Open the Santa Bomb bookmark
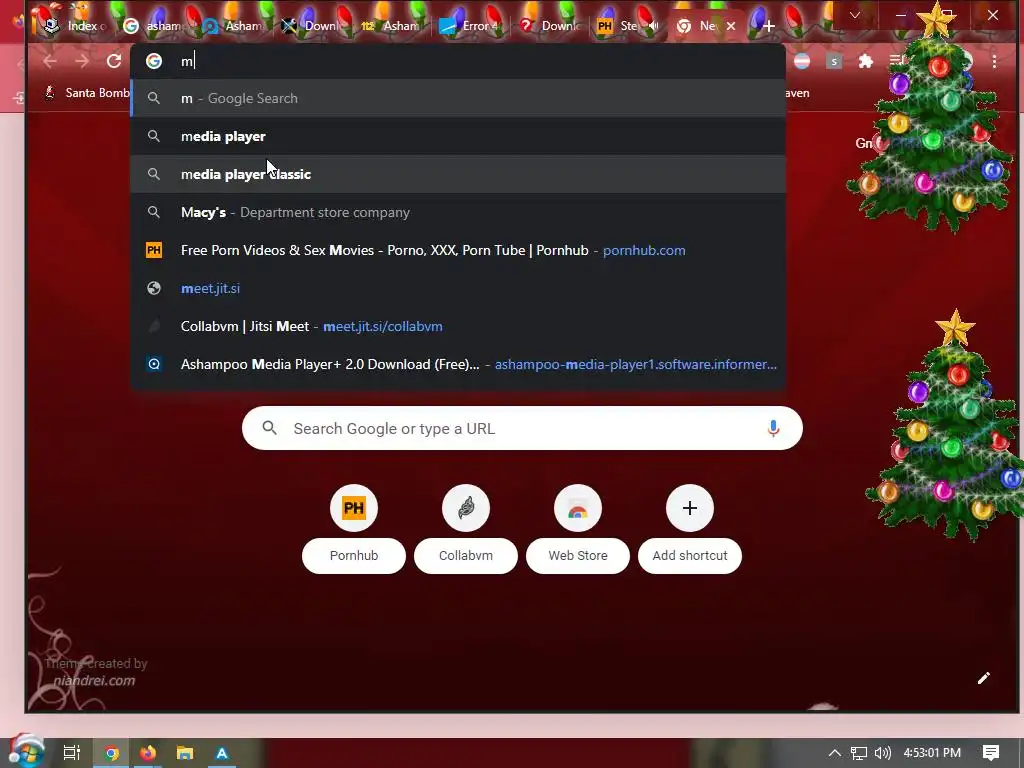Image resolution: width=1024 pixels, height=768 pixels. coord(88,93)
